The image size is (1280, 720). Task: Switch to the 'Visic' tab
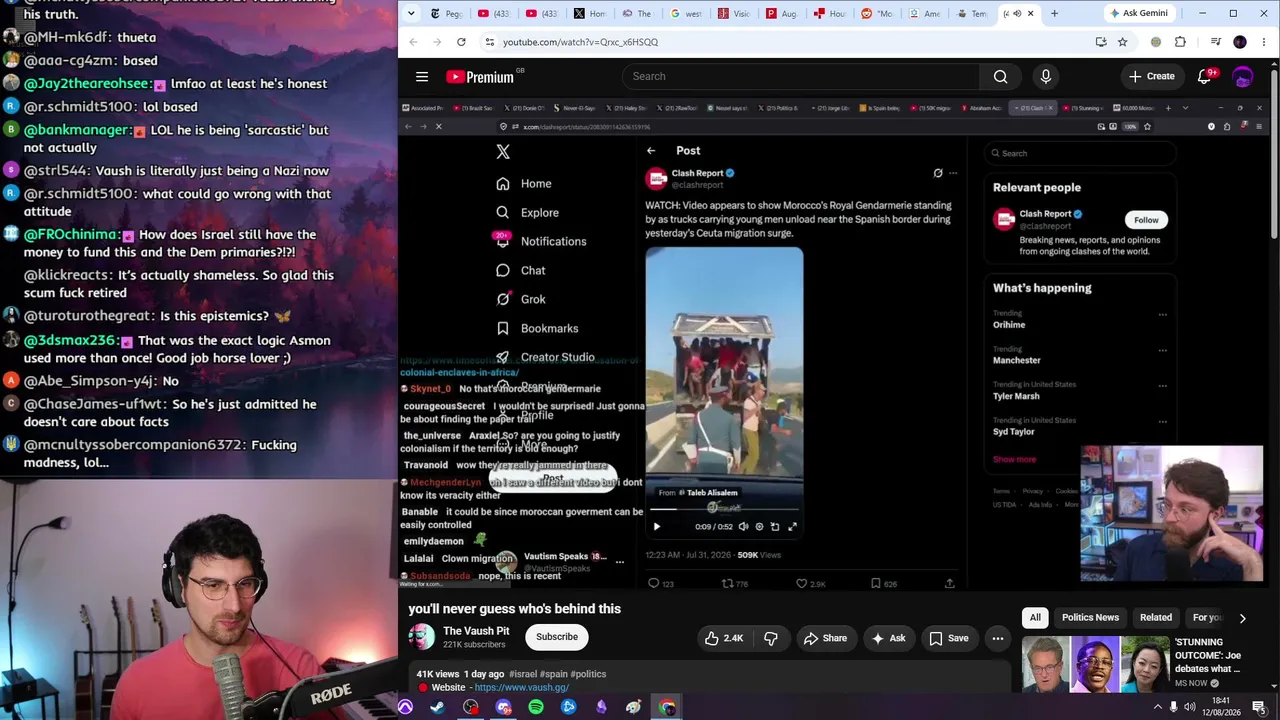pos(734,13)
